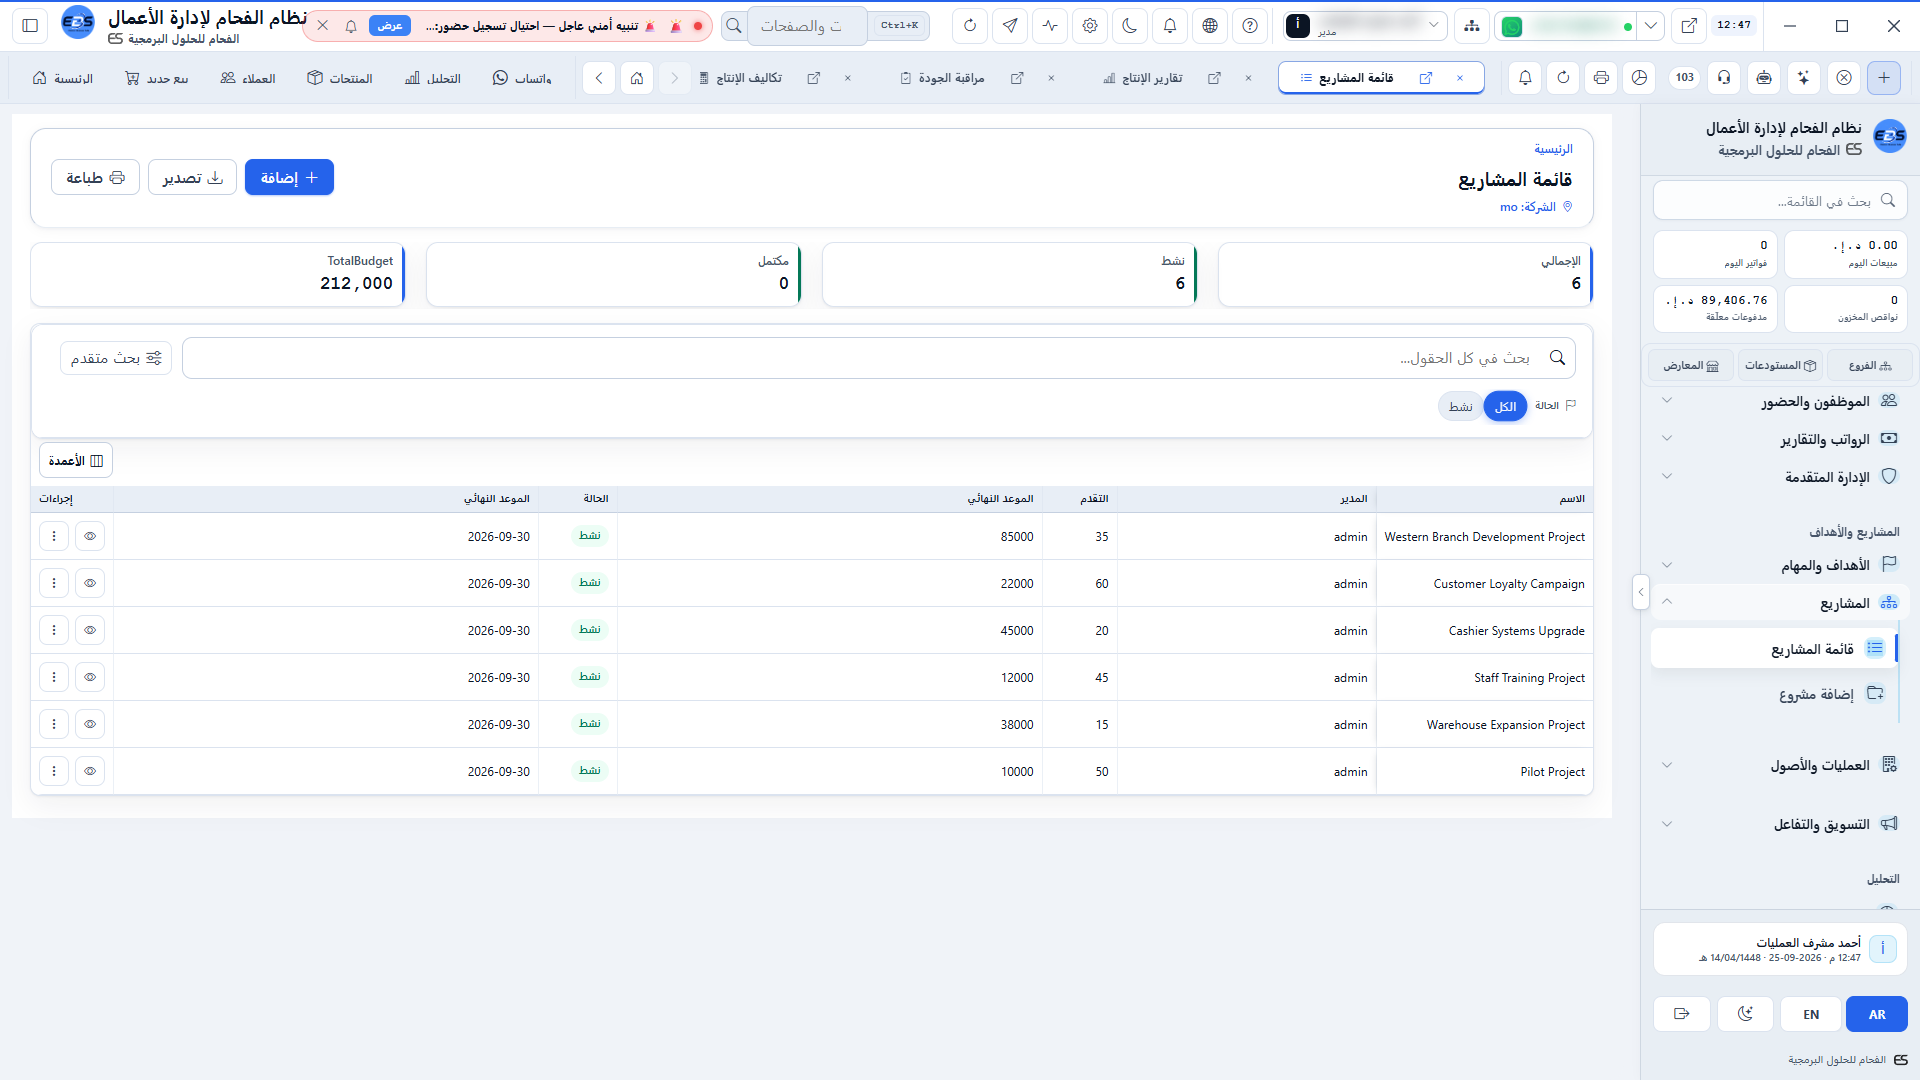This screenshot has height=1080, width=1920.
Task: Open actions menu for Staff Training Project
Action: pyautogui.click(x=54, y=678)
